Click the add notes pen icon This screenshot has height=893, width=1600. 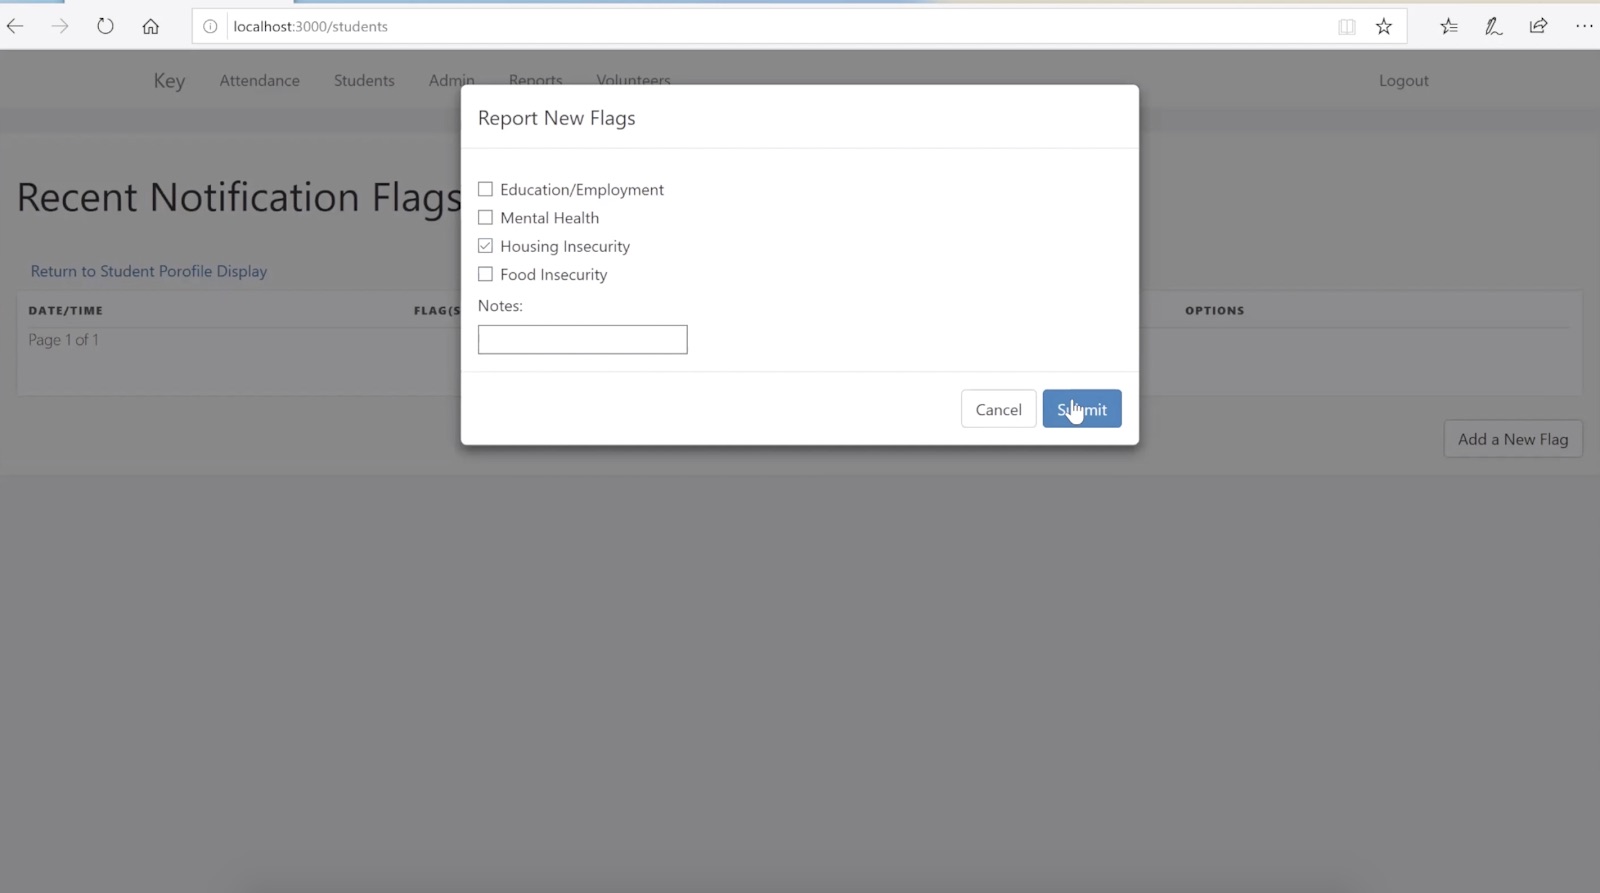tap(1493, 27)
